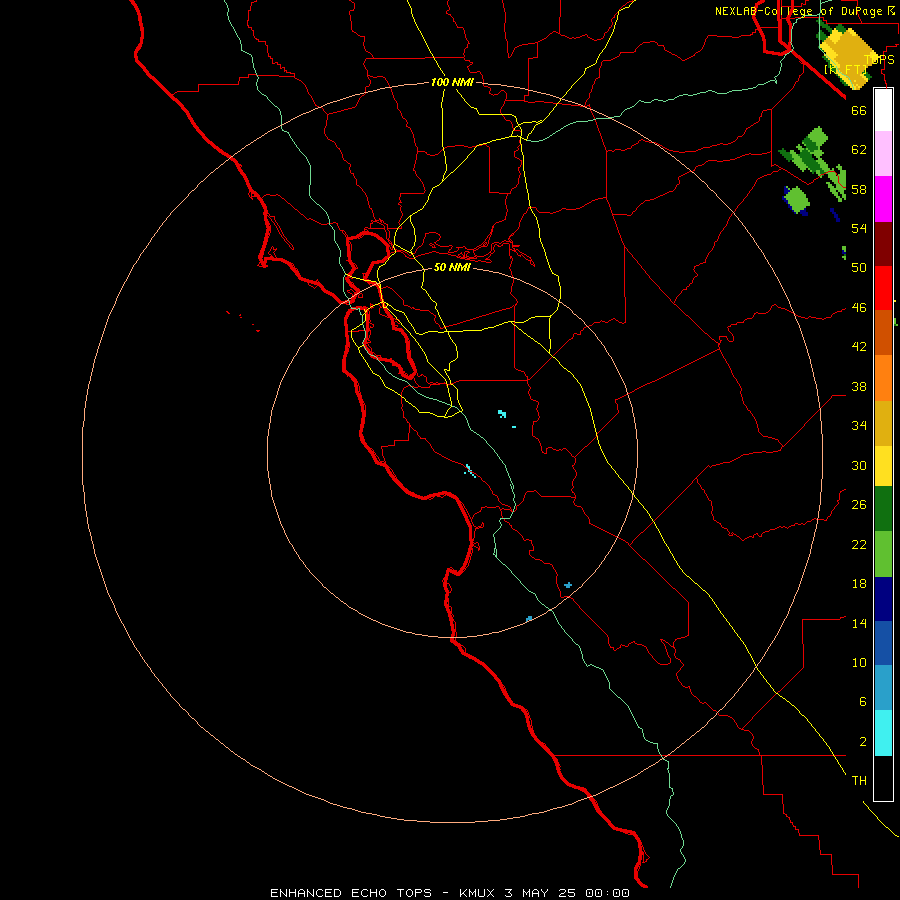The width and height of the screenshot is (900, 900).
Task: Select the light green legend band
Action: pos(883,554)
